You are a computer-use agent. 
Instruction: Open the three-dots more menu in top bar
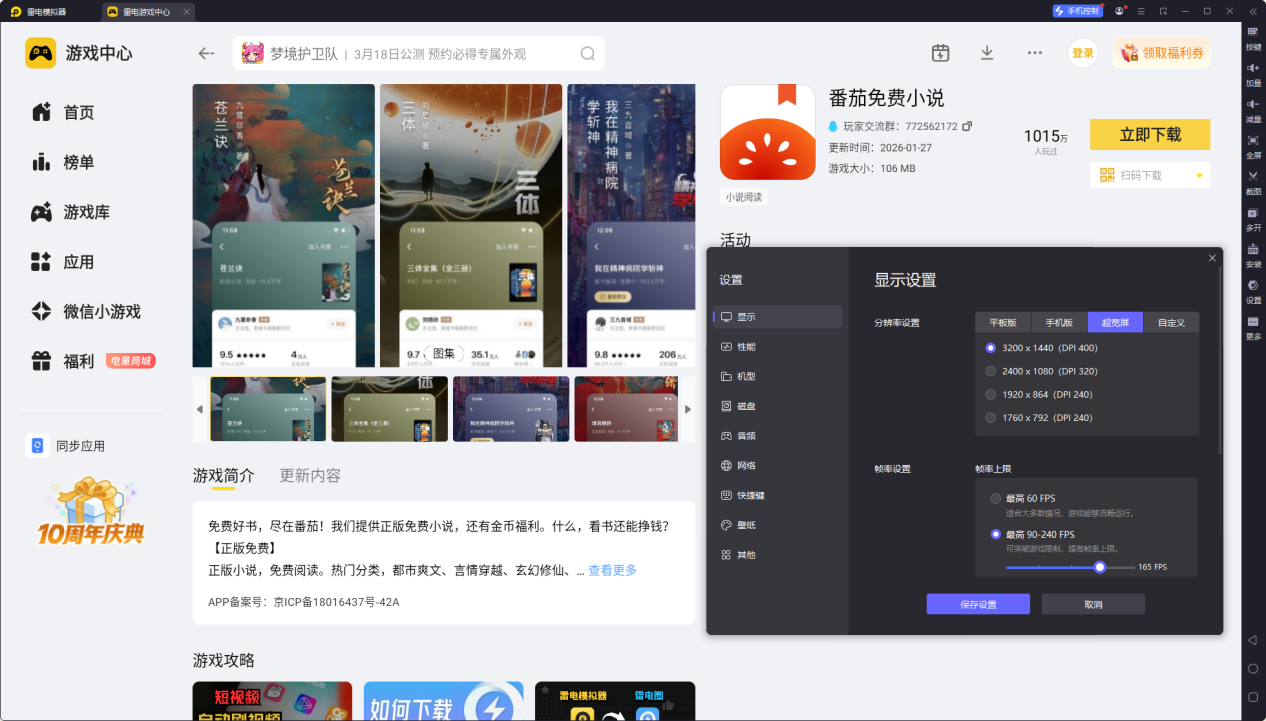tap(1035, 53)
